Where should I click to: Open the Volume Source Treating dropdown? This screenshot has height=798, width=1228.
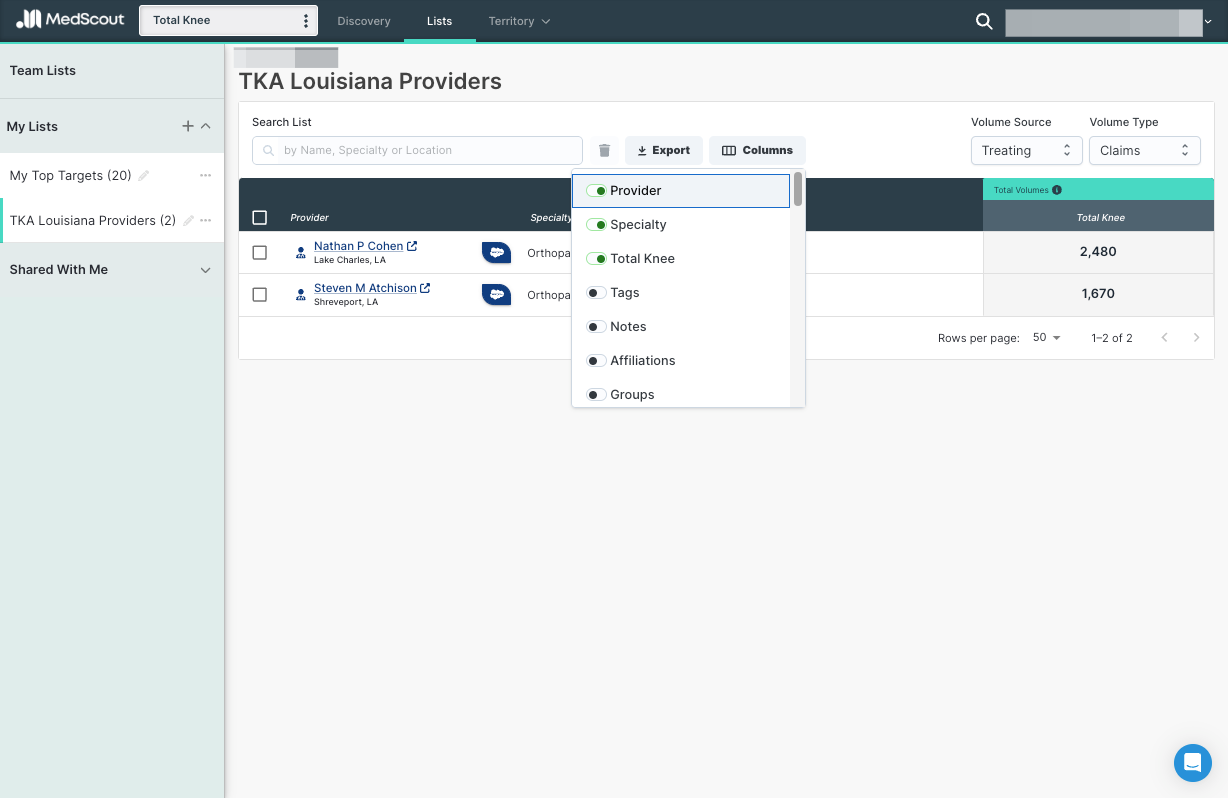click(x=1026, y=150)
